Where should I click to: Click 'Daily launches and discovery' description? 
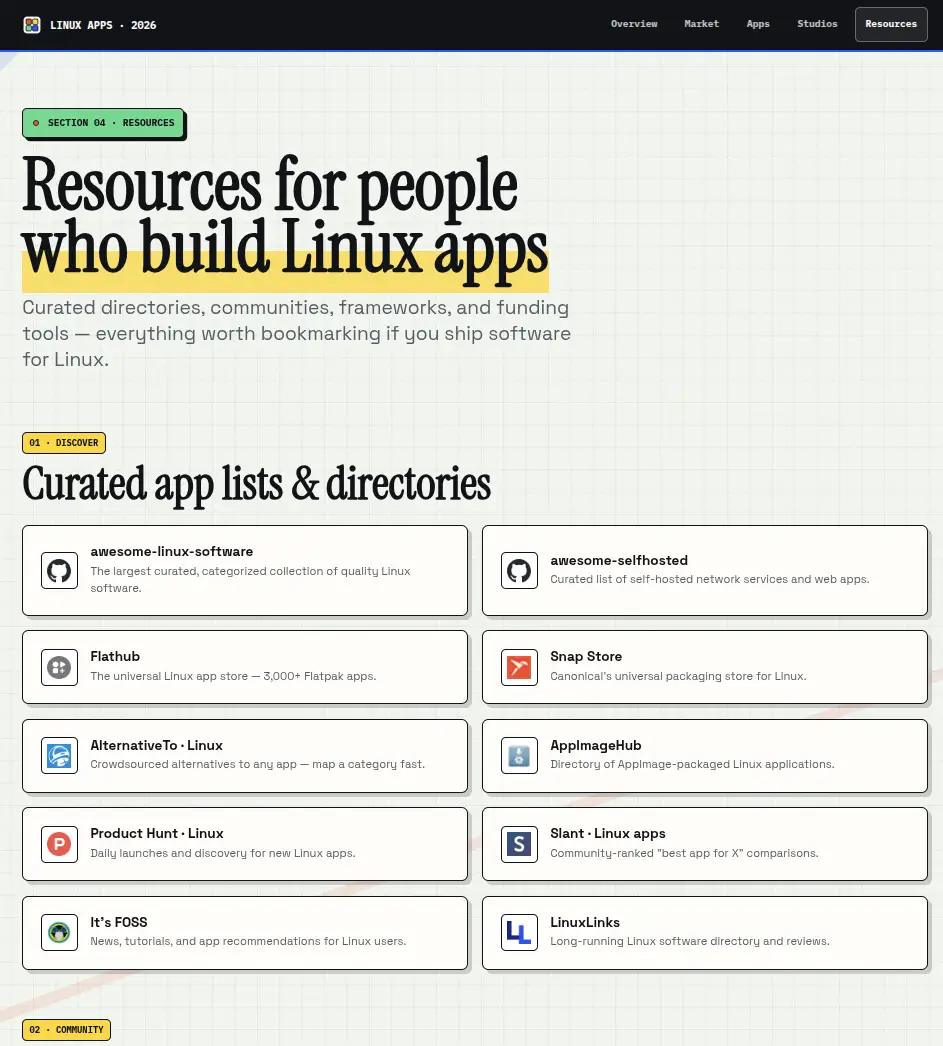pos(223,853)
